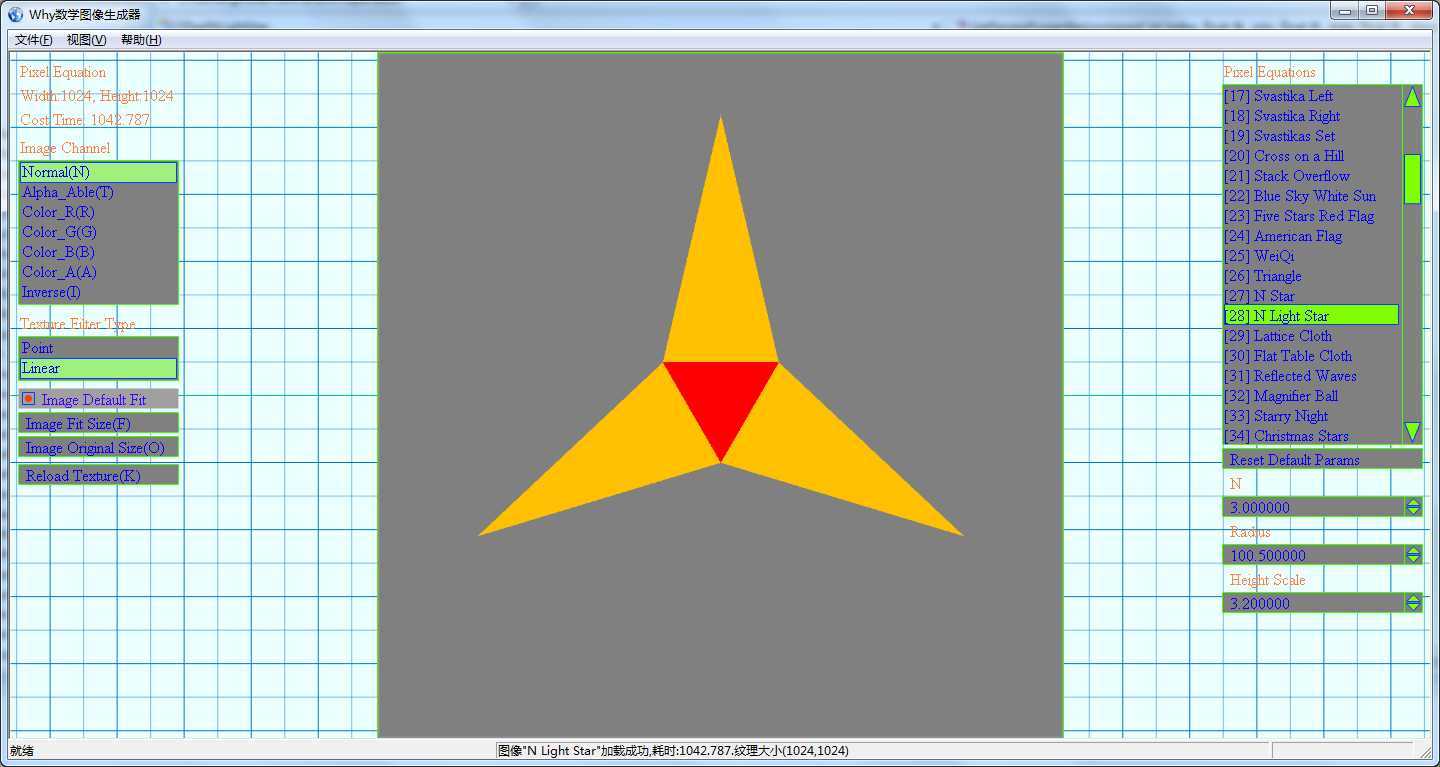Click the Cost Time 1042.787 label

point(85,120)
